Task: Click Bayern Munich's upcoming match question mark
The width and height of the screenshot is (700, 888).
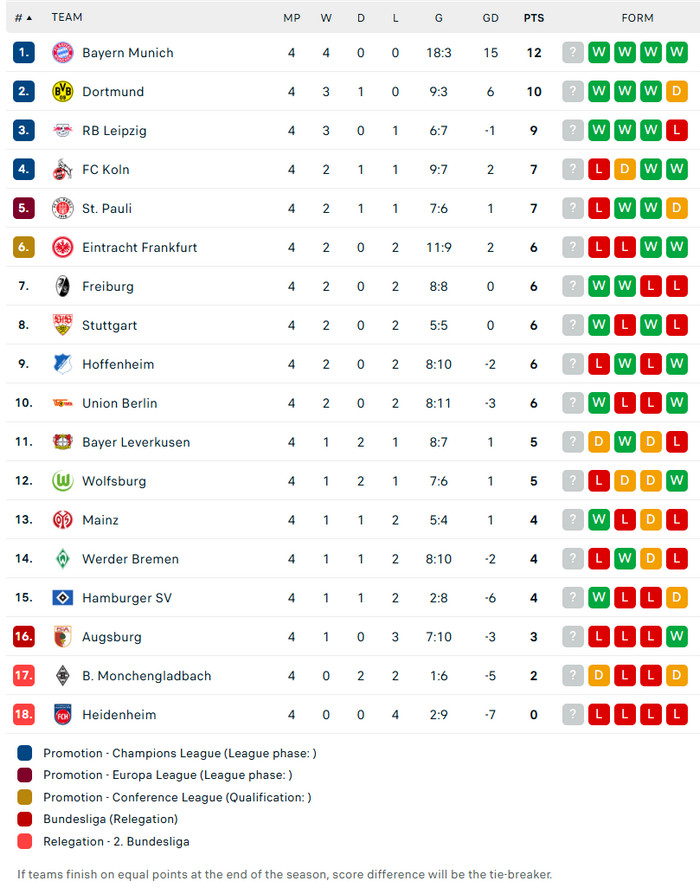Action: coord(573,53)
